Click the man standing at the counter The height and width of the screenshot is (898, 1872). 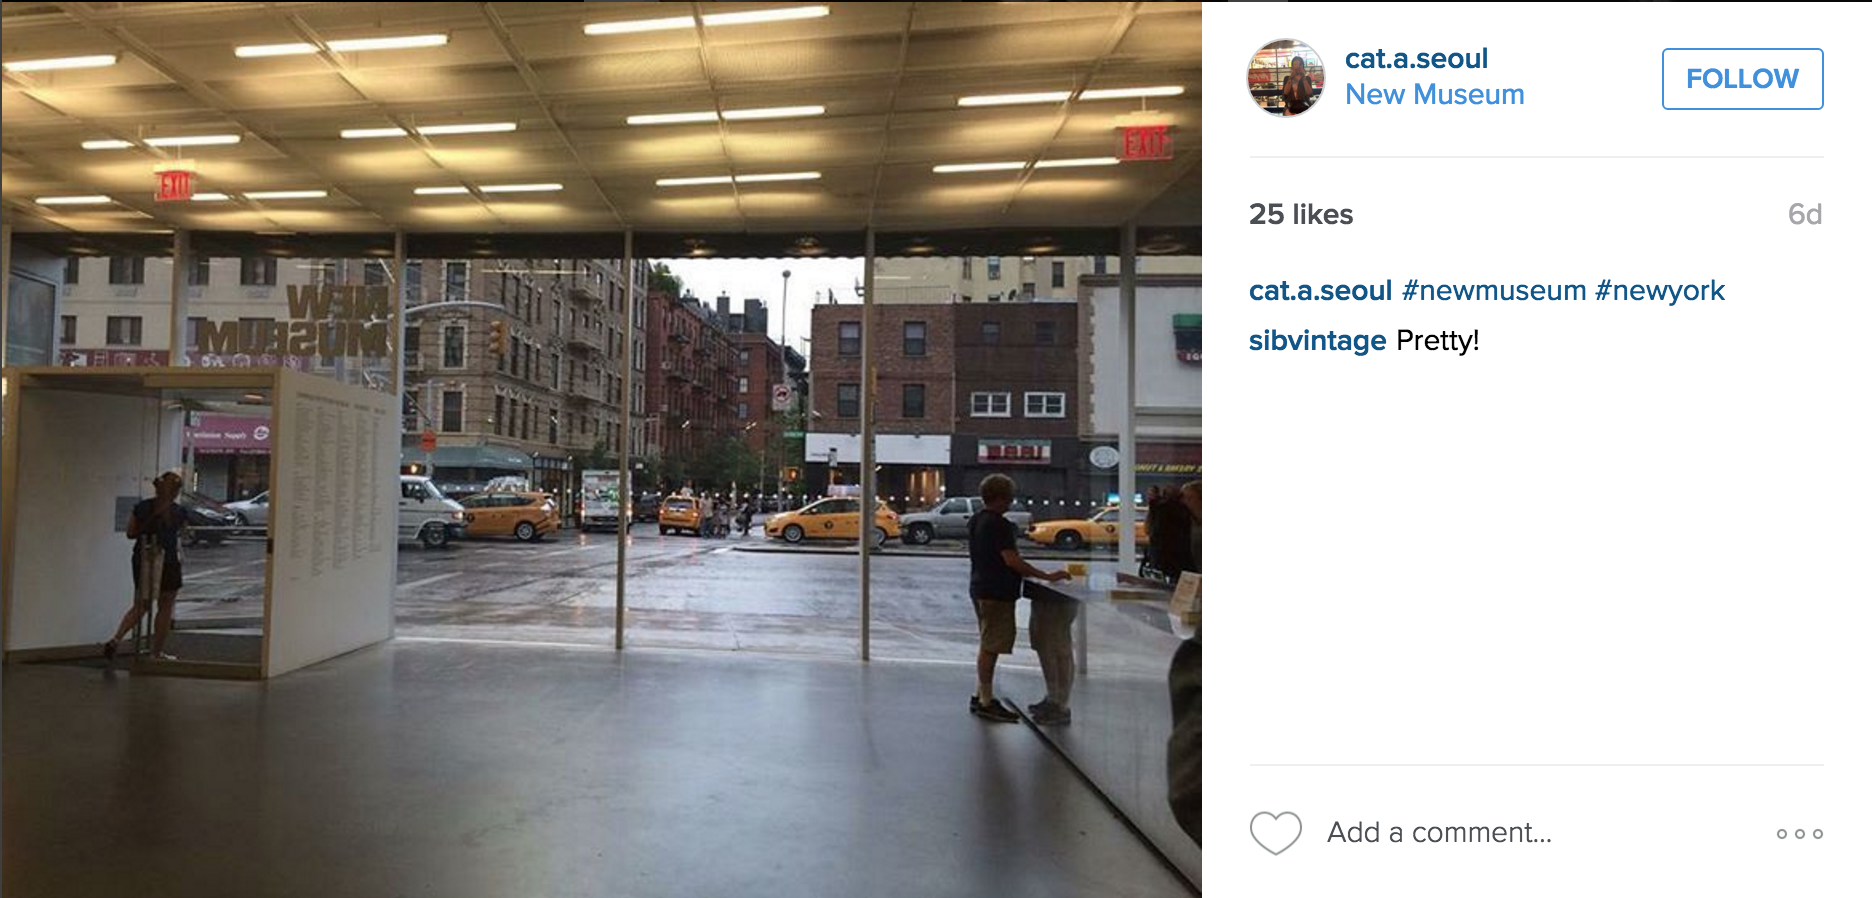tap(1000, 597)
